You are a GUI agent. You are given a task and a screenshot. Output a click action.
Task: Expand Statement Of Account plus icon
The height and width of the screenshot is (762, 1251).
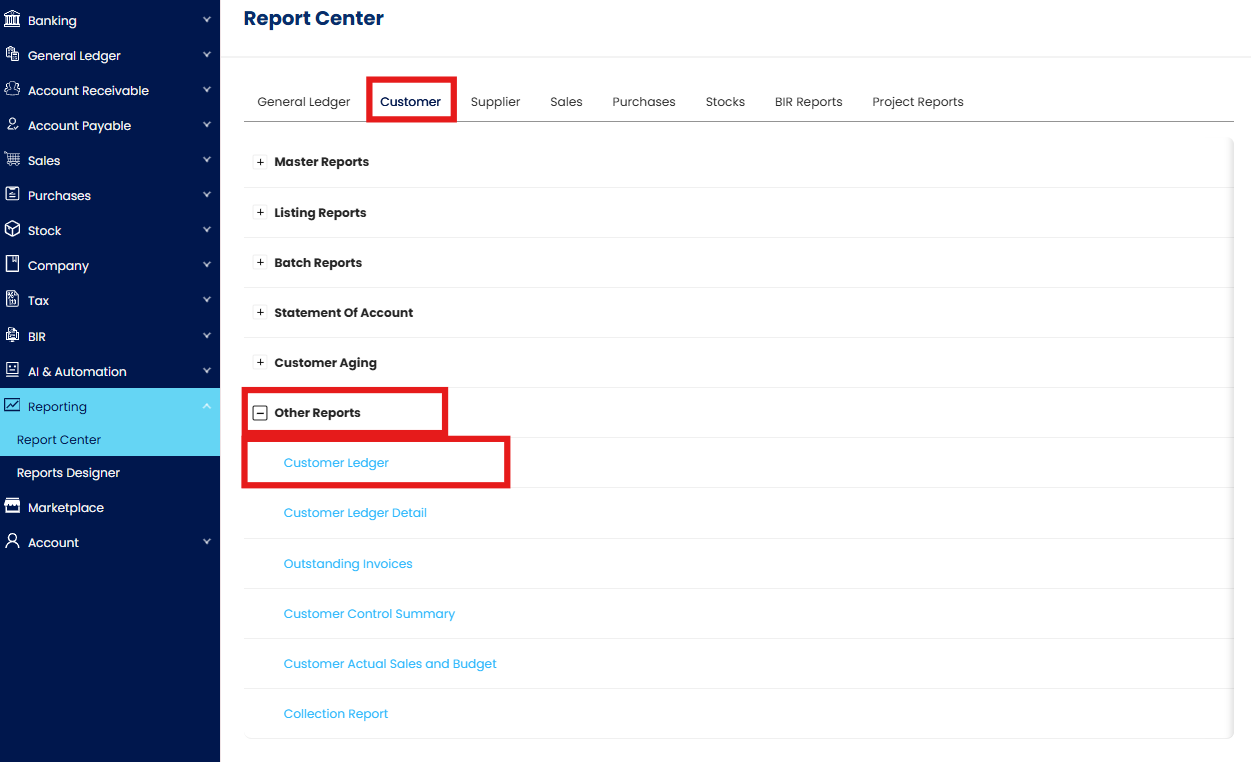point(260,313)
